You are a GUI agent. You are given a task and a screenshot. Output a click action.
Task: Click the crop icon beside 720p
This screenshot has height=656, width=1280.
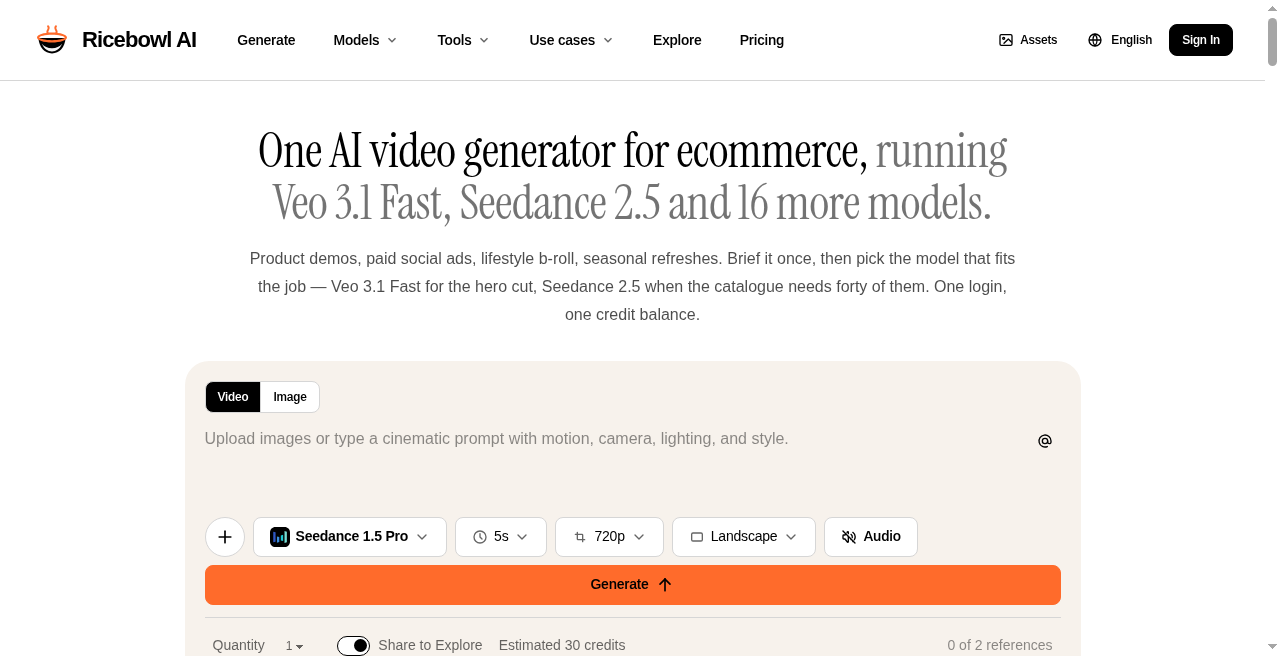click(580, 537)
